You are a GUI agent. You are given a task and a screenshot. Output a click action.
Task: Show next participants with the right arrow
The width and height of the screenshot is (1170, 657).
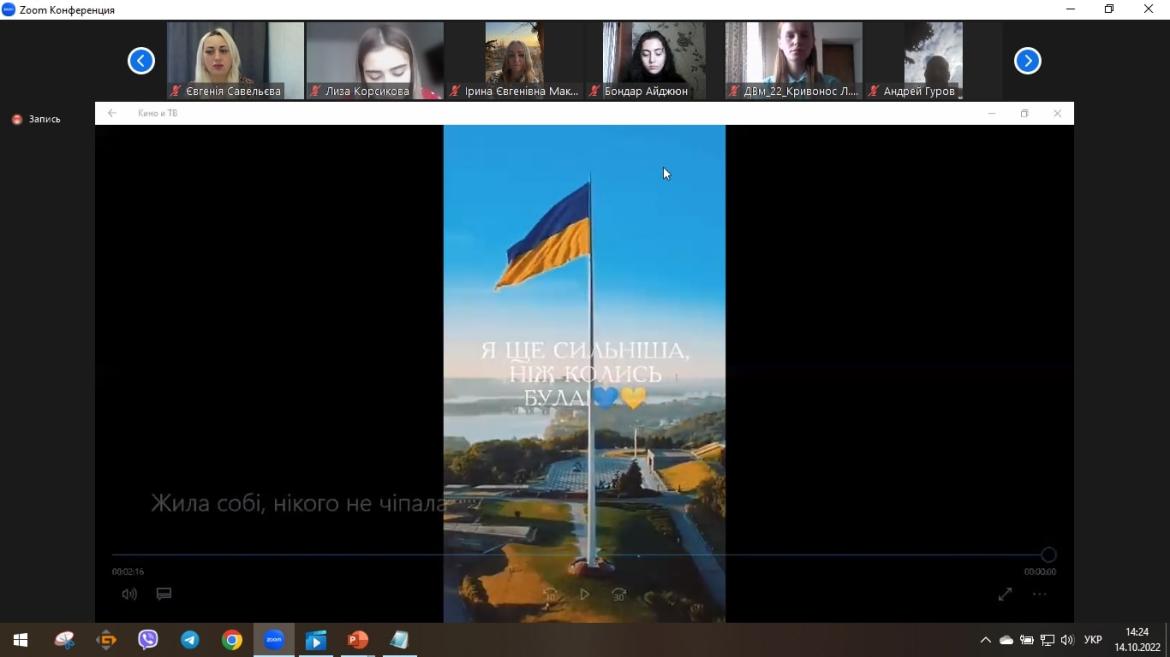pyautogui.click(x=1027, y=61)
